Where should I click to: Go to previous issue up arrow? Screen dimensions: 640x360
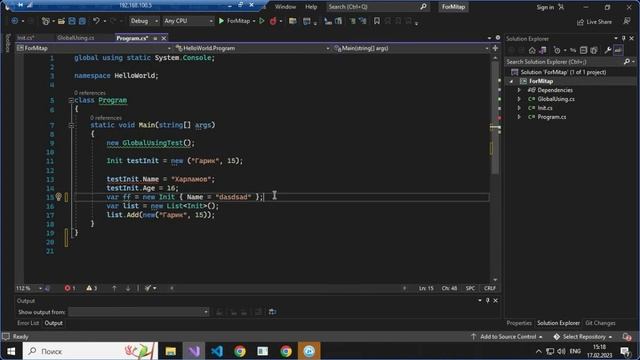tap(114, 288)
